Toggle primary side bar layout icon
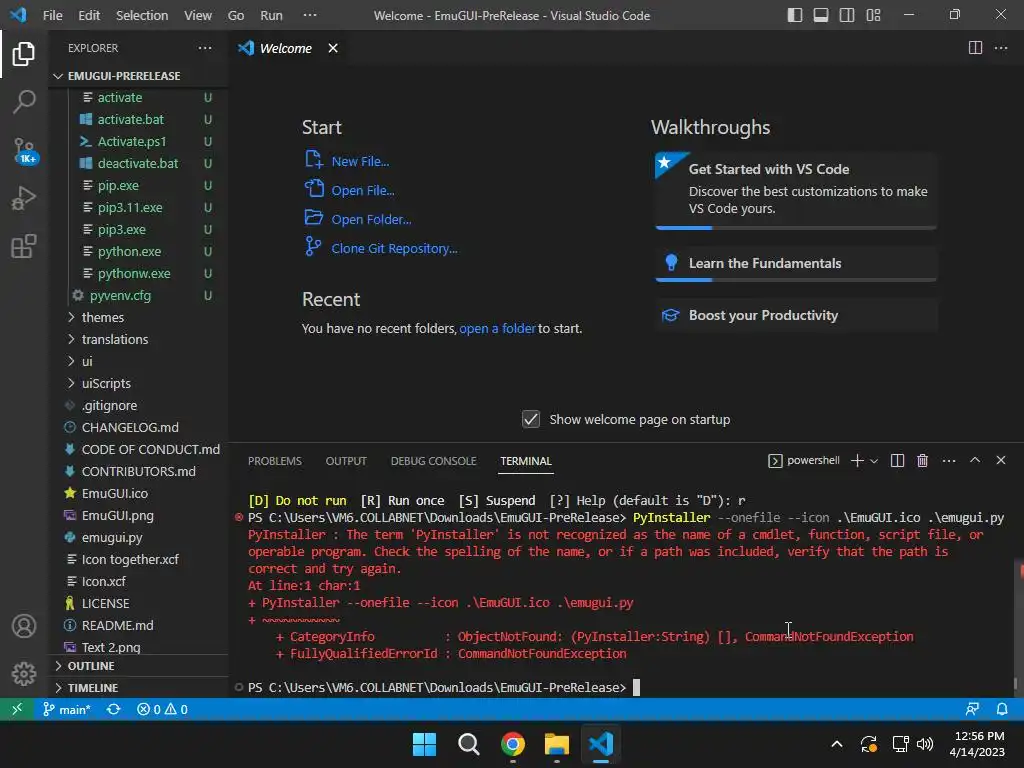Viewport: 1024px width, 768px height. click(x=795, y=15)
